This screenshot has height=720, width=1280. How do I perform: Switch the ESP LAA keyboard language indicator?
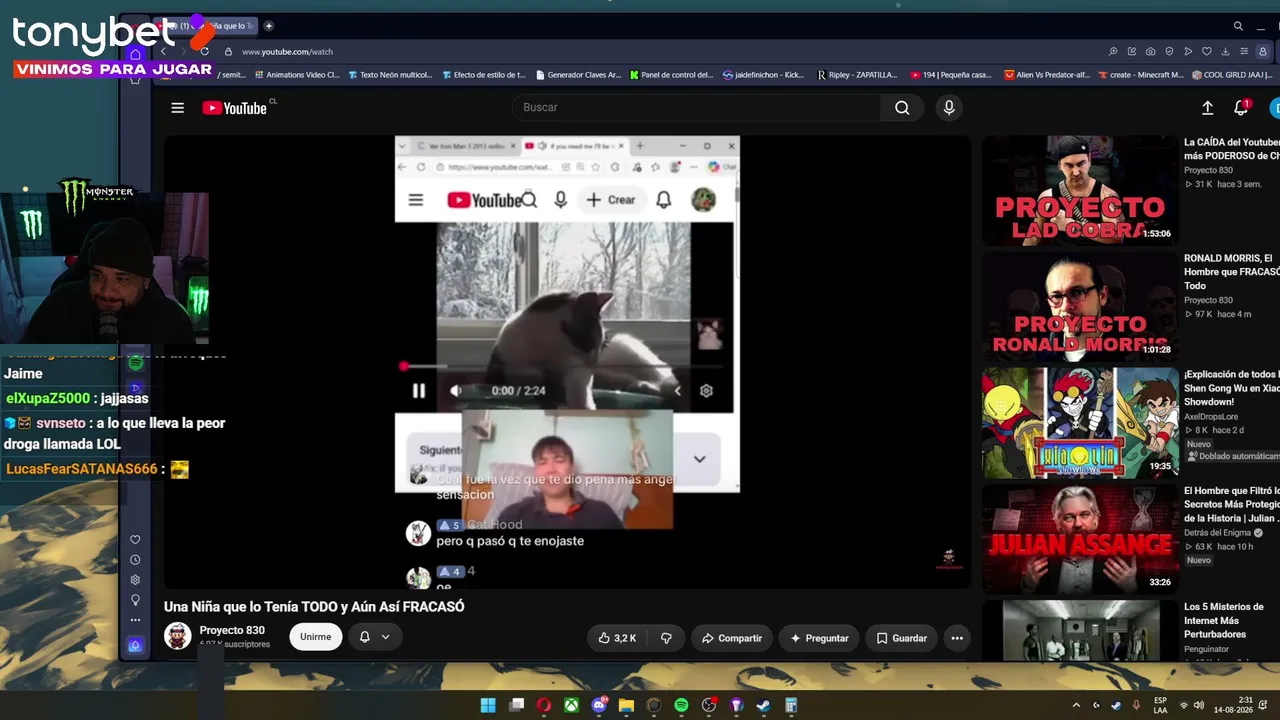pos(1160,705)
